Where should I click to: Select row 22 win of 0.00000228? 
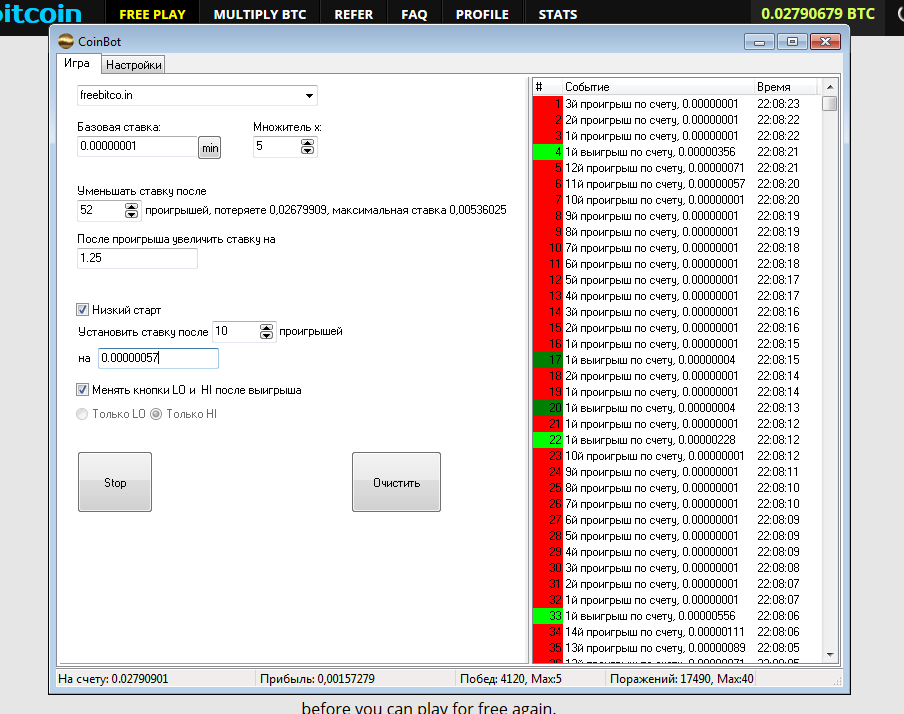[x=676, y=440]
